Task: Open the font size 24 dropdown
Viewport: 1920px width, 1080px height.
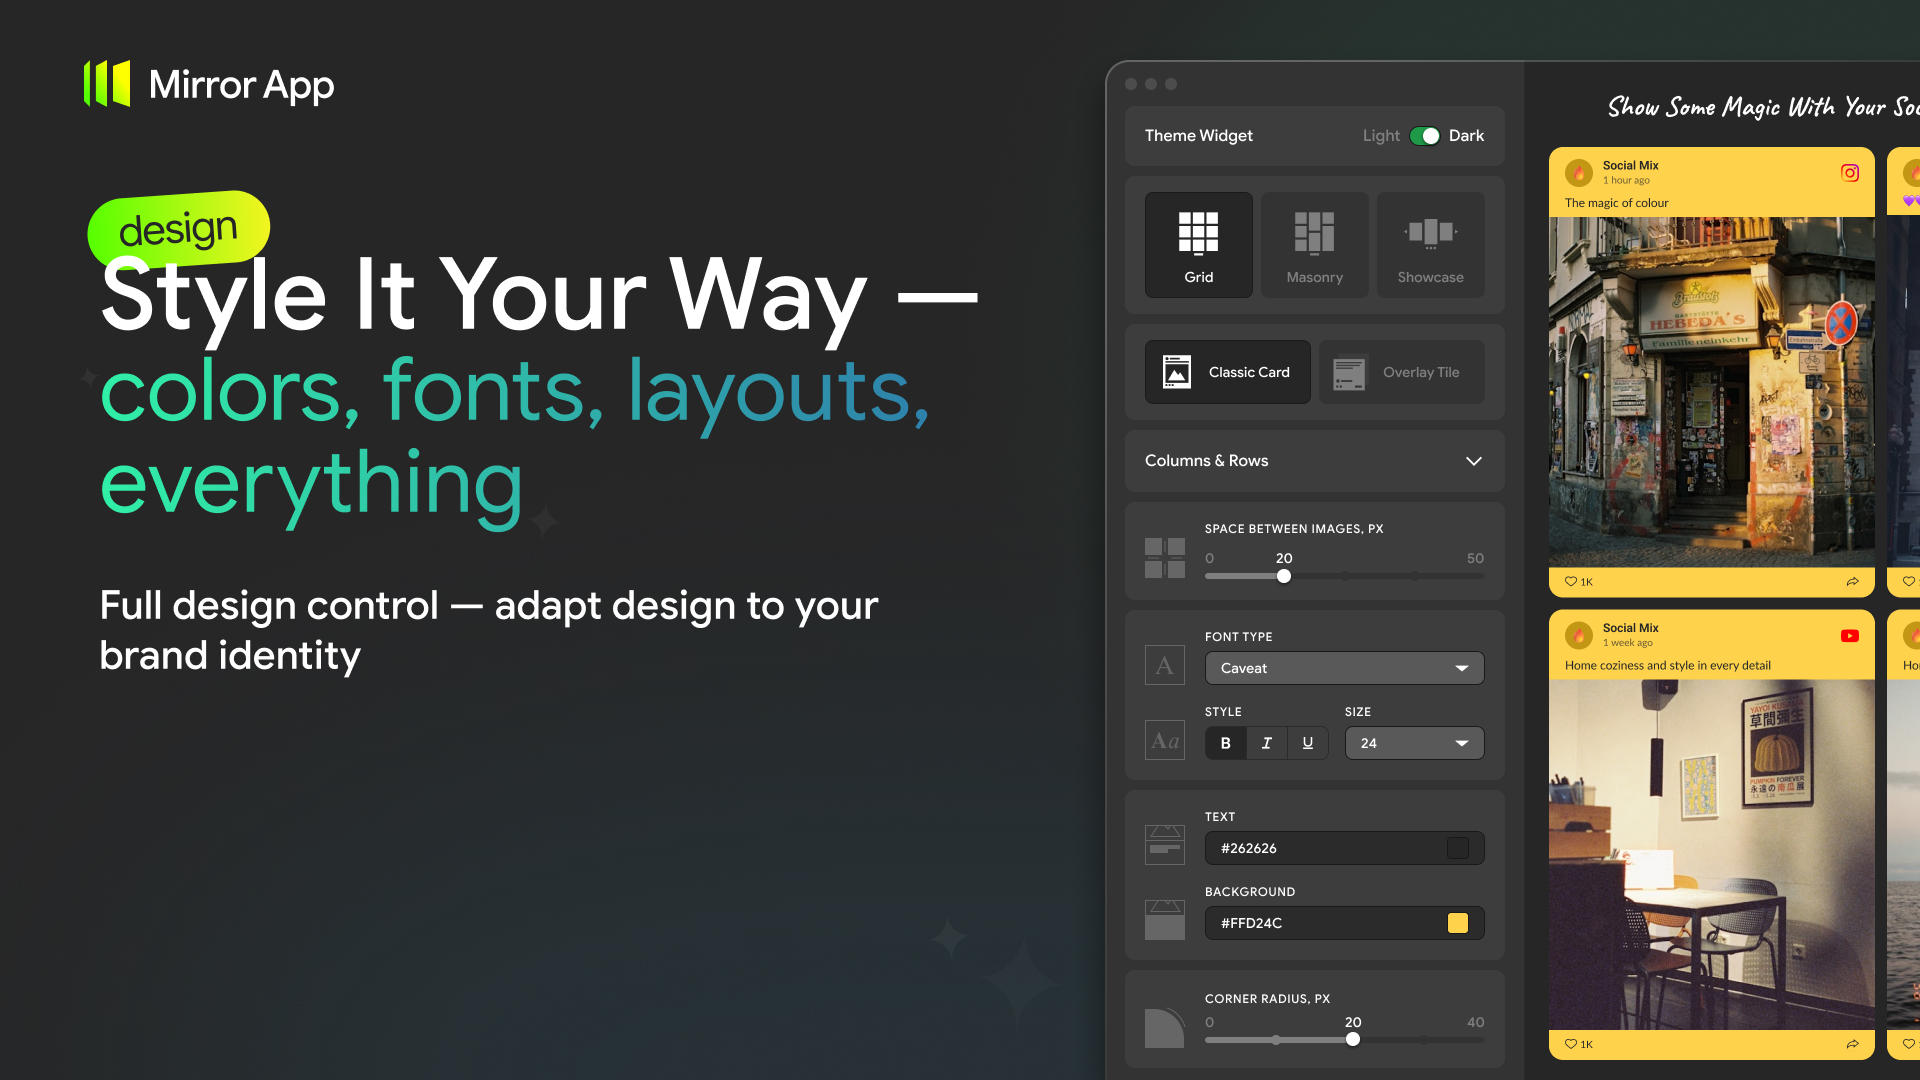Action: click(x=1414, y=743)
